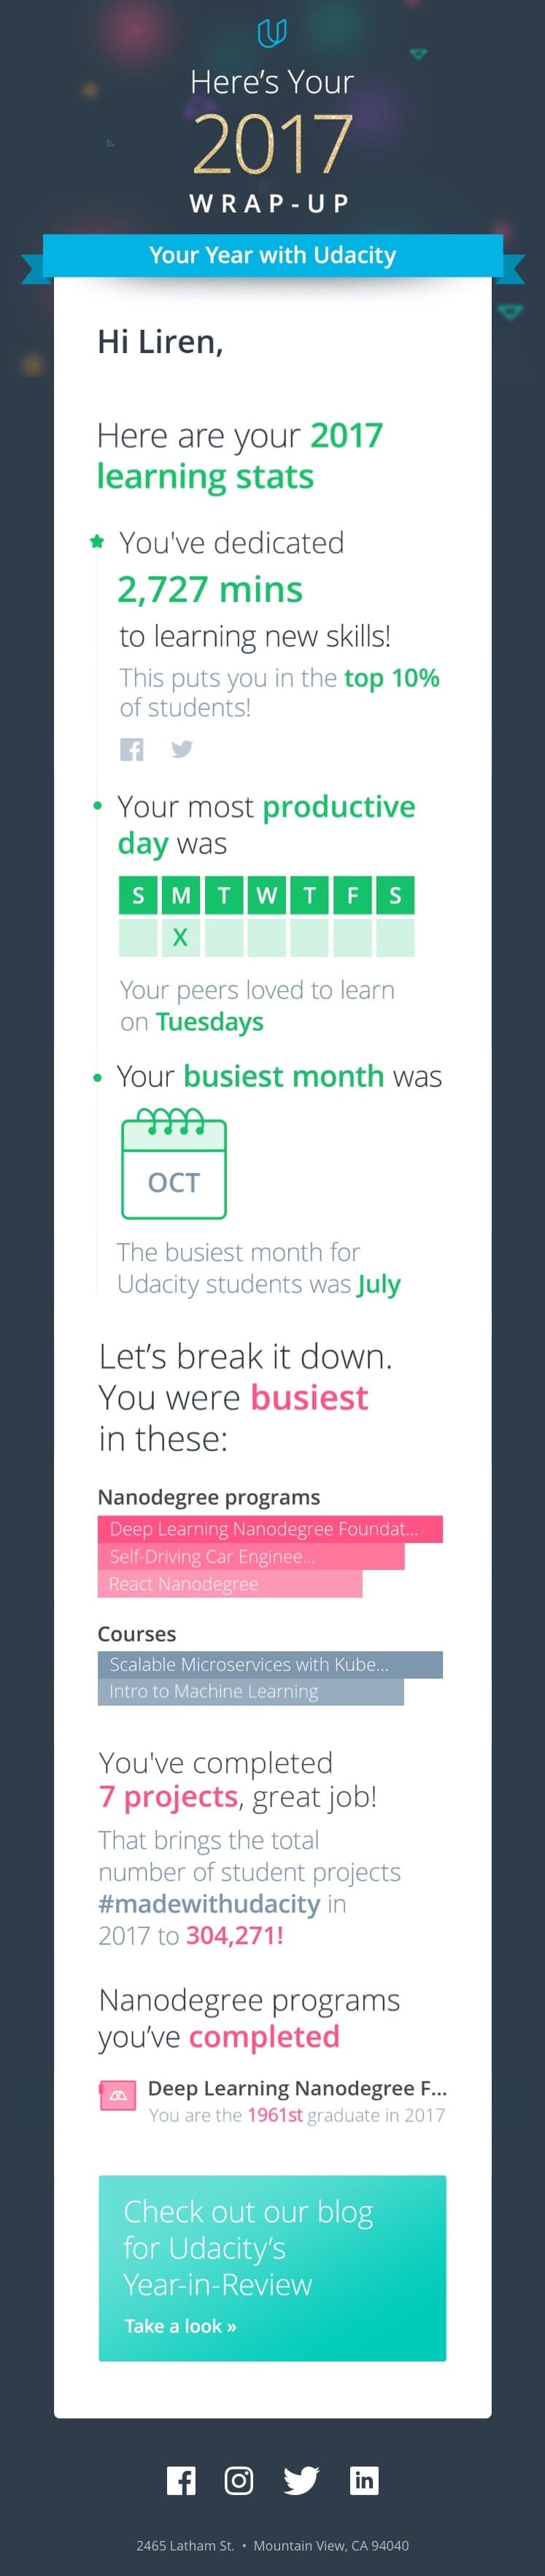This screenshot has height=2576, width=545.
Task: Click the Udacity logo at top
Action: (272, 34)
